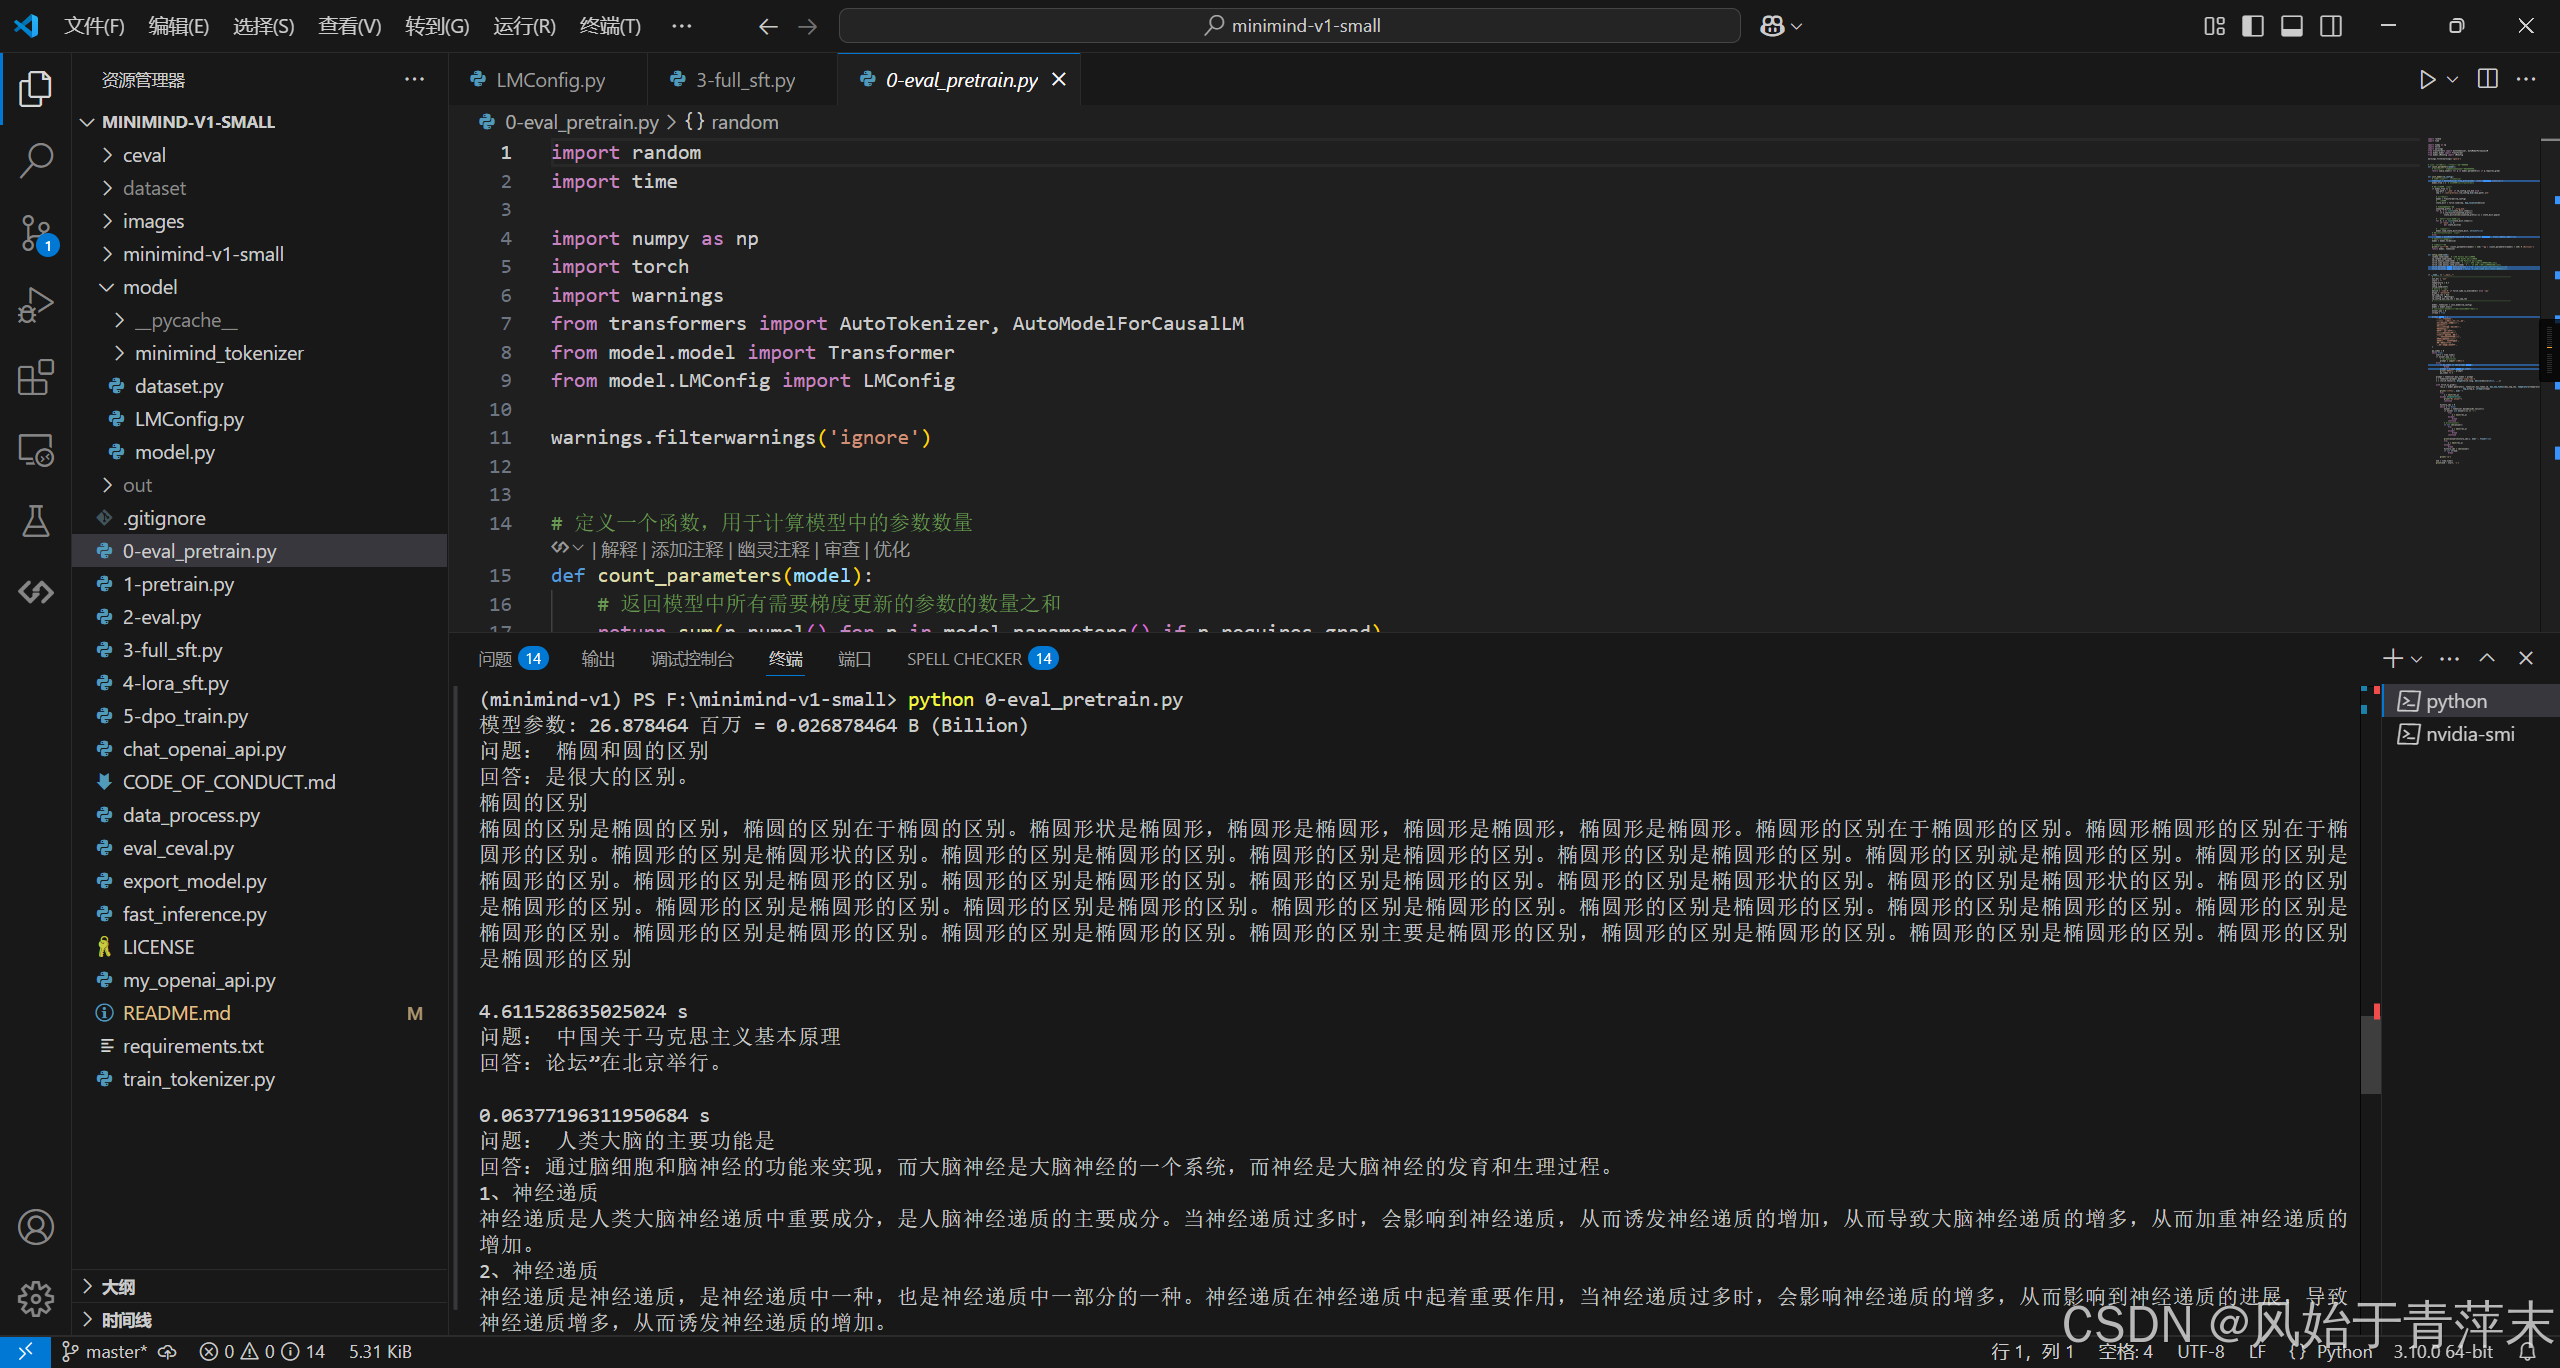This screenshot has height=1368, width=2560.
Task: Open the 运行(R) menu
Action: [x=524, y=26]
